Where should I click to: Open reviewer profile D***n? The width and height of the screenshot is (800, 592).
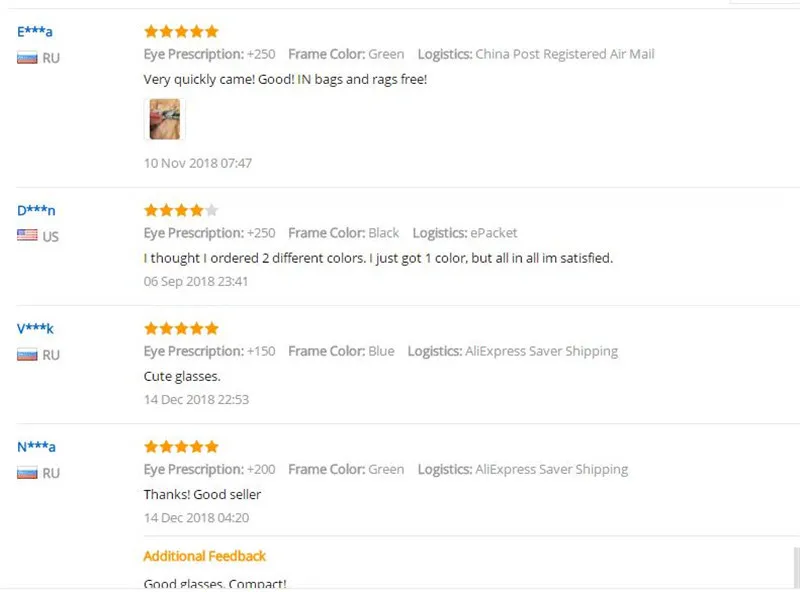click(36, 210)
